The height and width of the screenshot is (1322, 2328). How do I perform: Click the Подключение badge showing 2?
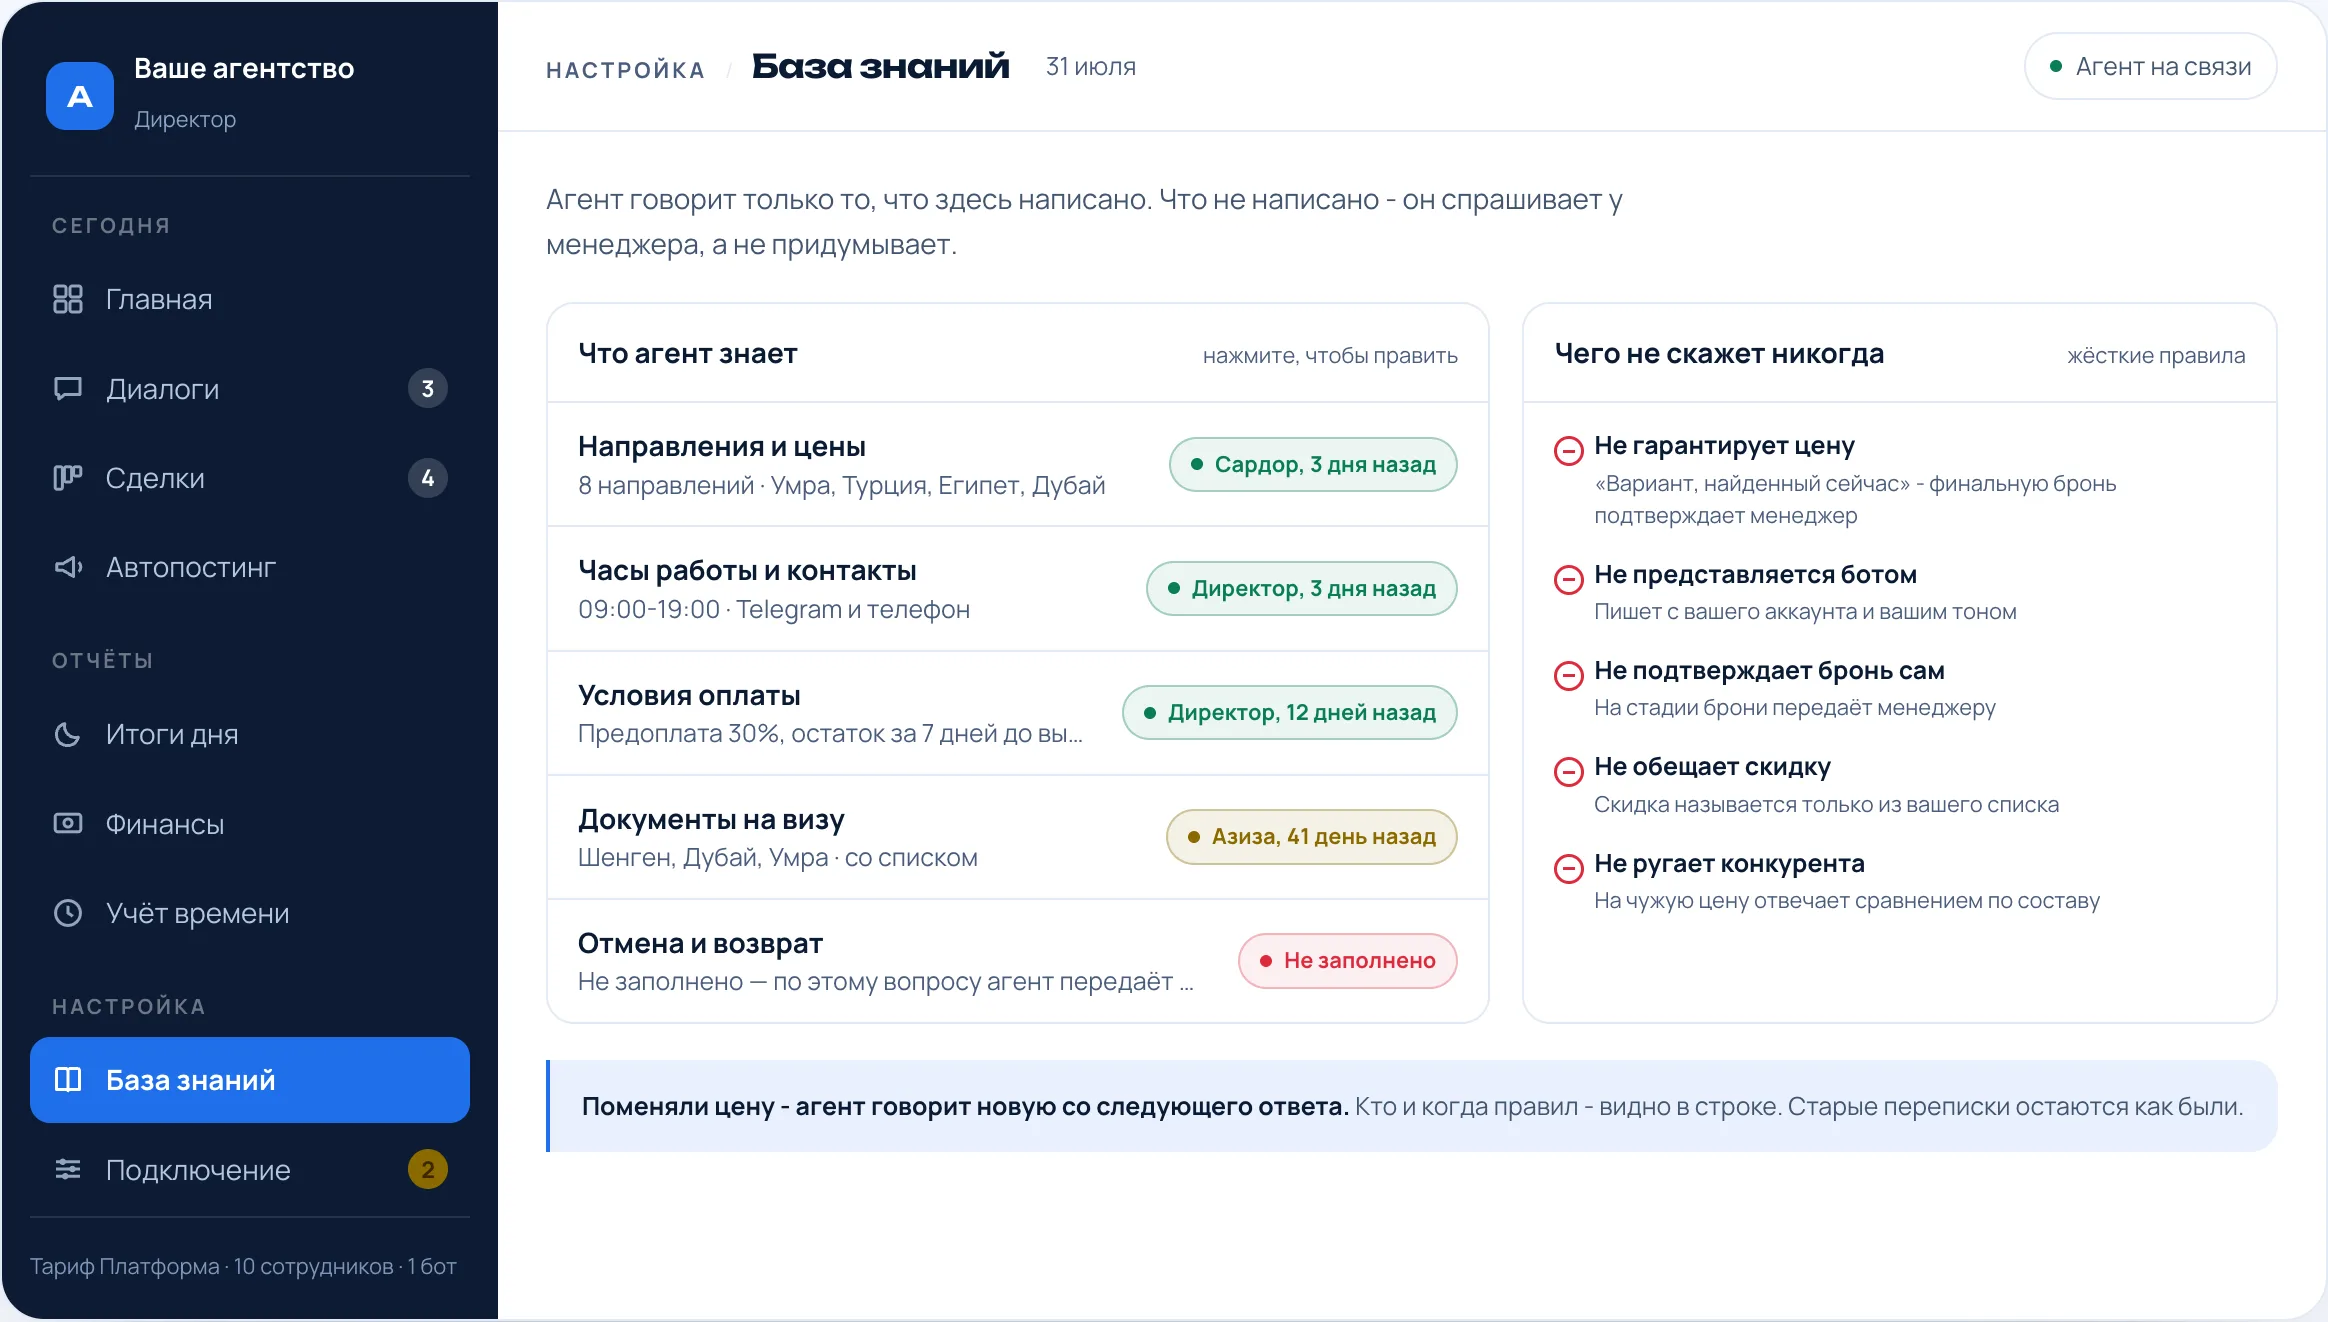pyautogui.click(x=428, y=1169)
